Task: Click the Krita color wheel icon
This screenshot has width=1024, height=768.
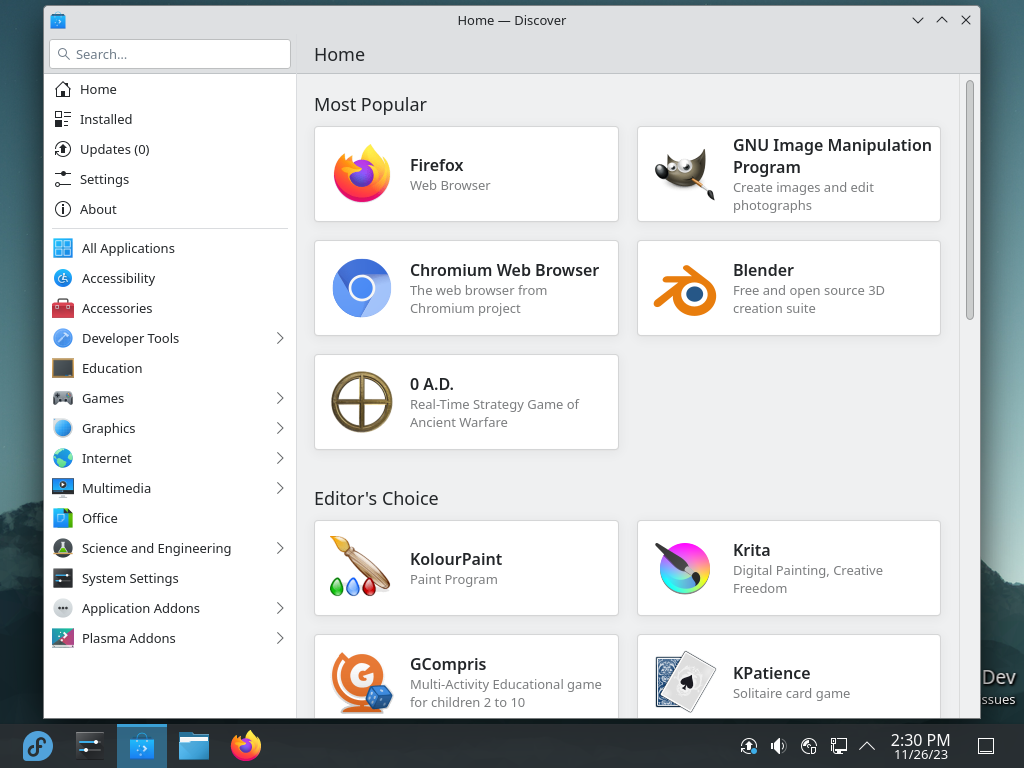Action: tap(684, 568)
